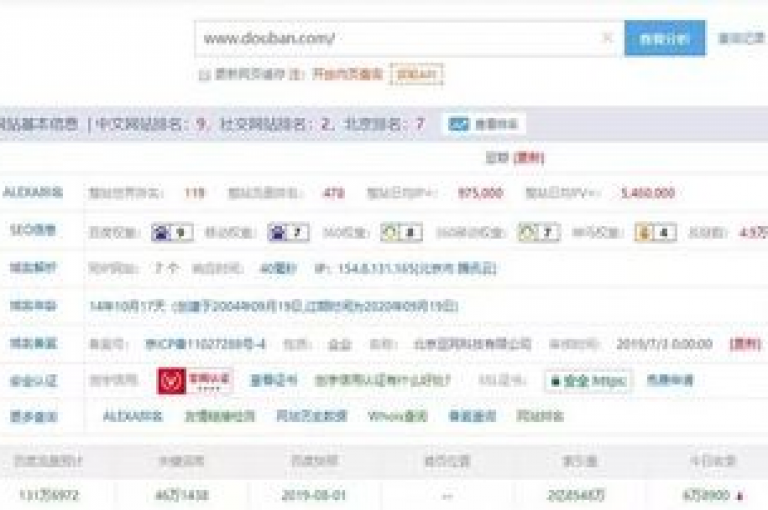Click the ALEXA row label on the left
The height and width of the screenshot is (510, 768).
click(33, 192)
